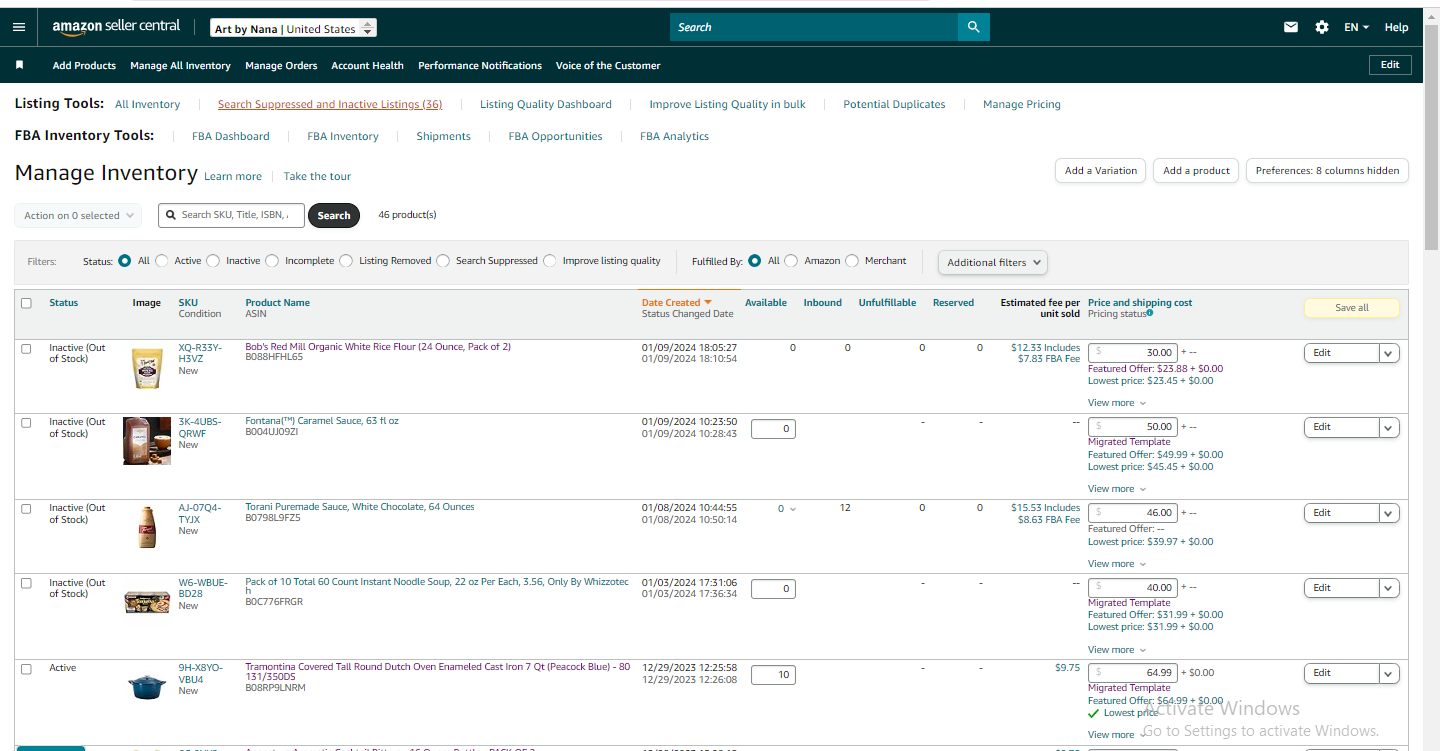Viewport: 1440px width, 751px height.
Task: Open Search Suppressed and Inactive Listings link
Action: 330,104
